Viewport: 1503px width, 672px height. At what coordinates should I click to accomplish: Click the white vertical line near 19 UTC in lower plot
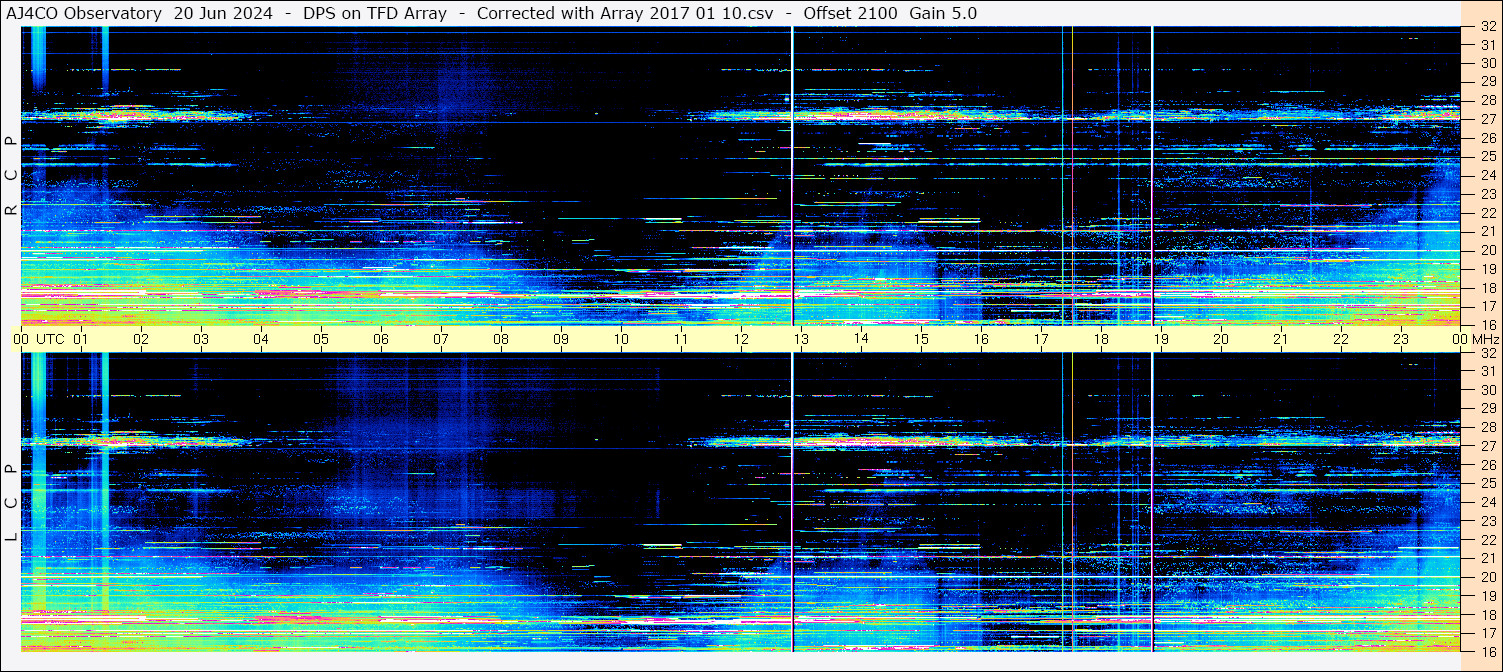point(1152,500)
